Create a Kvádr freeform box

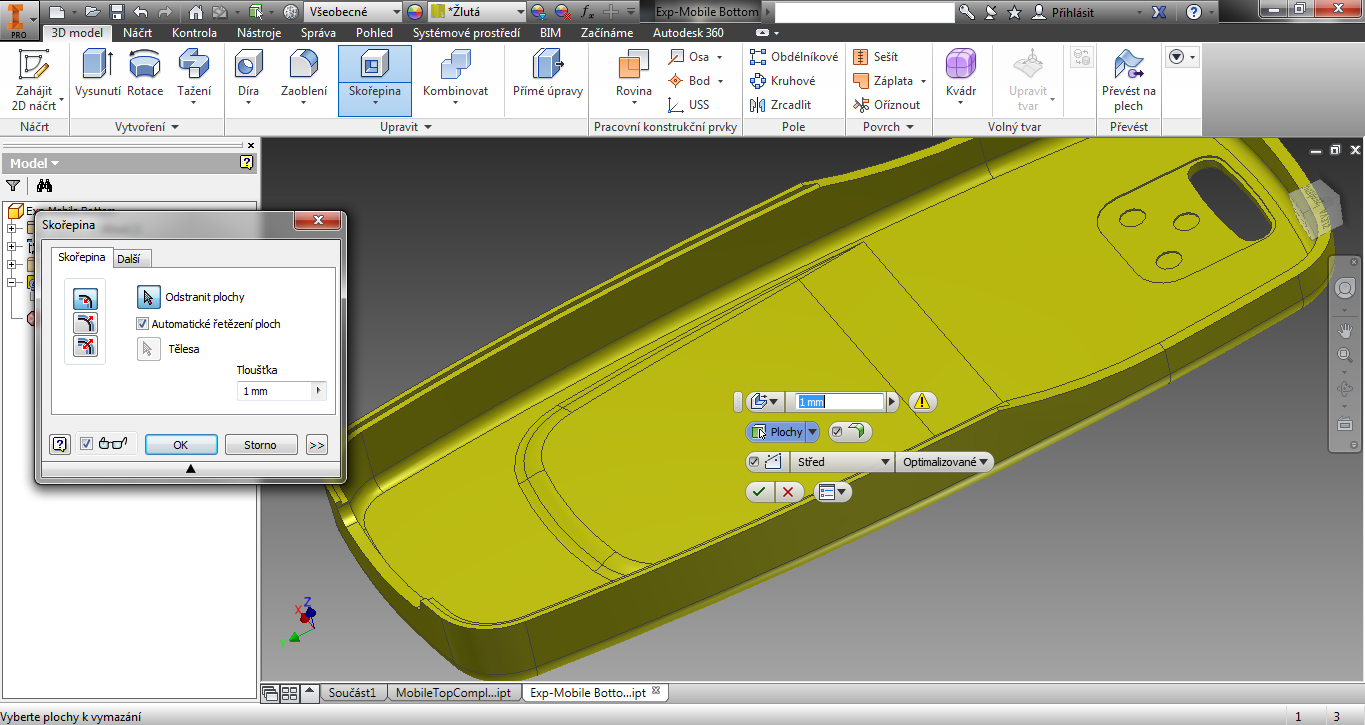961,75
